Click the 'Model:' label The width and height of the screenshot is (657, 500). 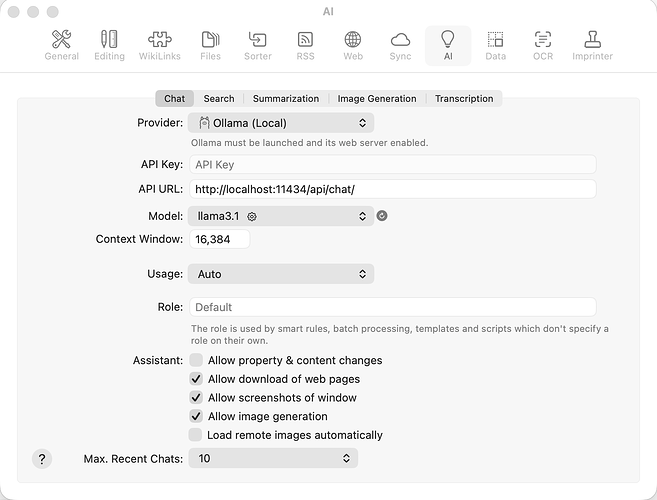pyautogui.click(x=166, y=216)
